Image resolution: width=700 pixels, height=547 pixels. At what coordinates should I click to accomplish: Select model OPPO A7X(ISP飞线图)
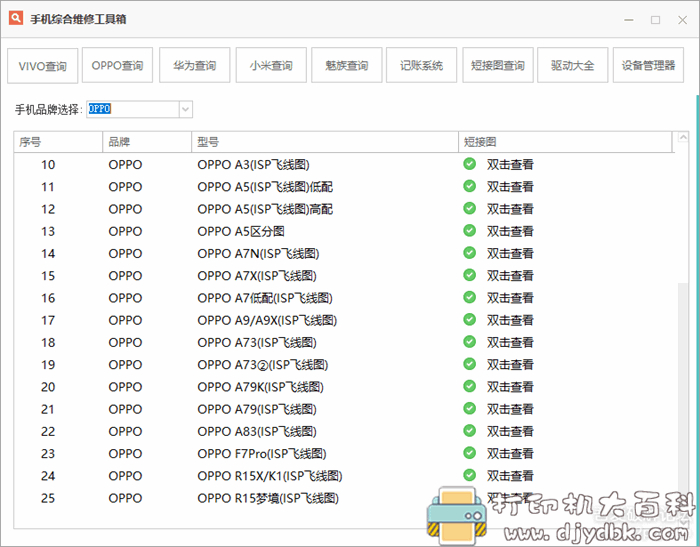point(257,276)
